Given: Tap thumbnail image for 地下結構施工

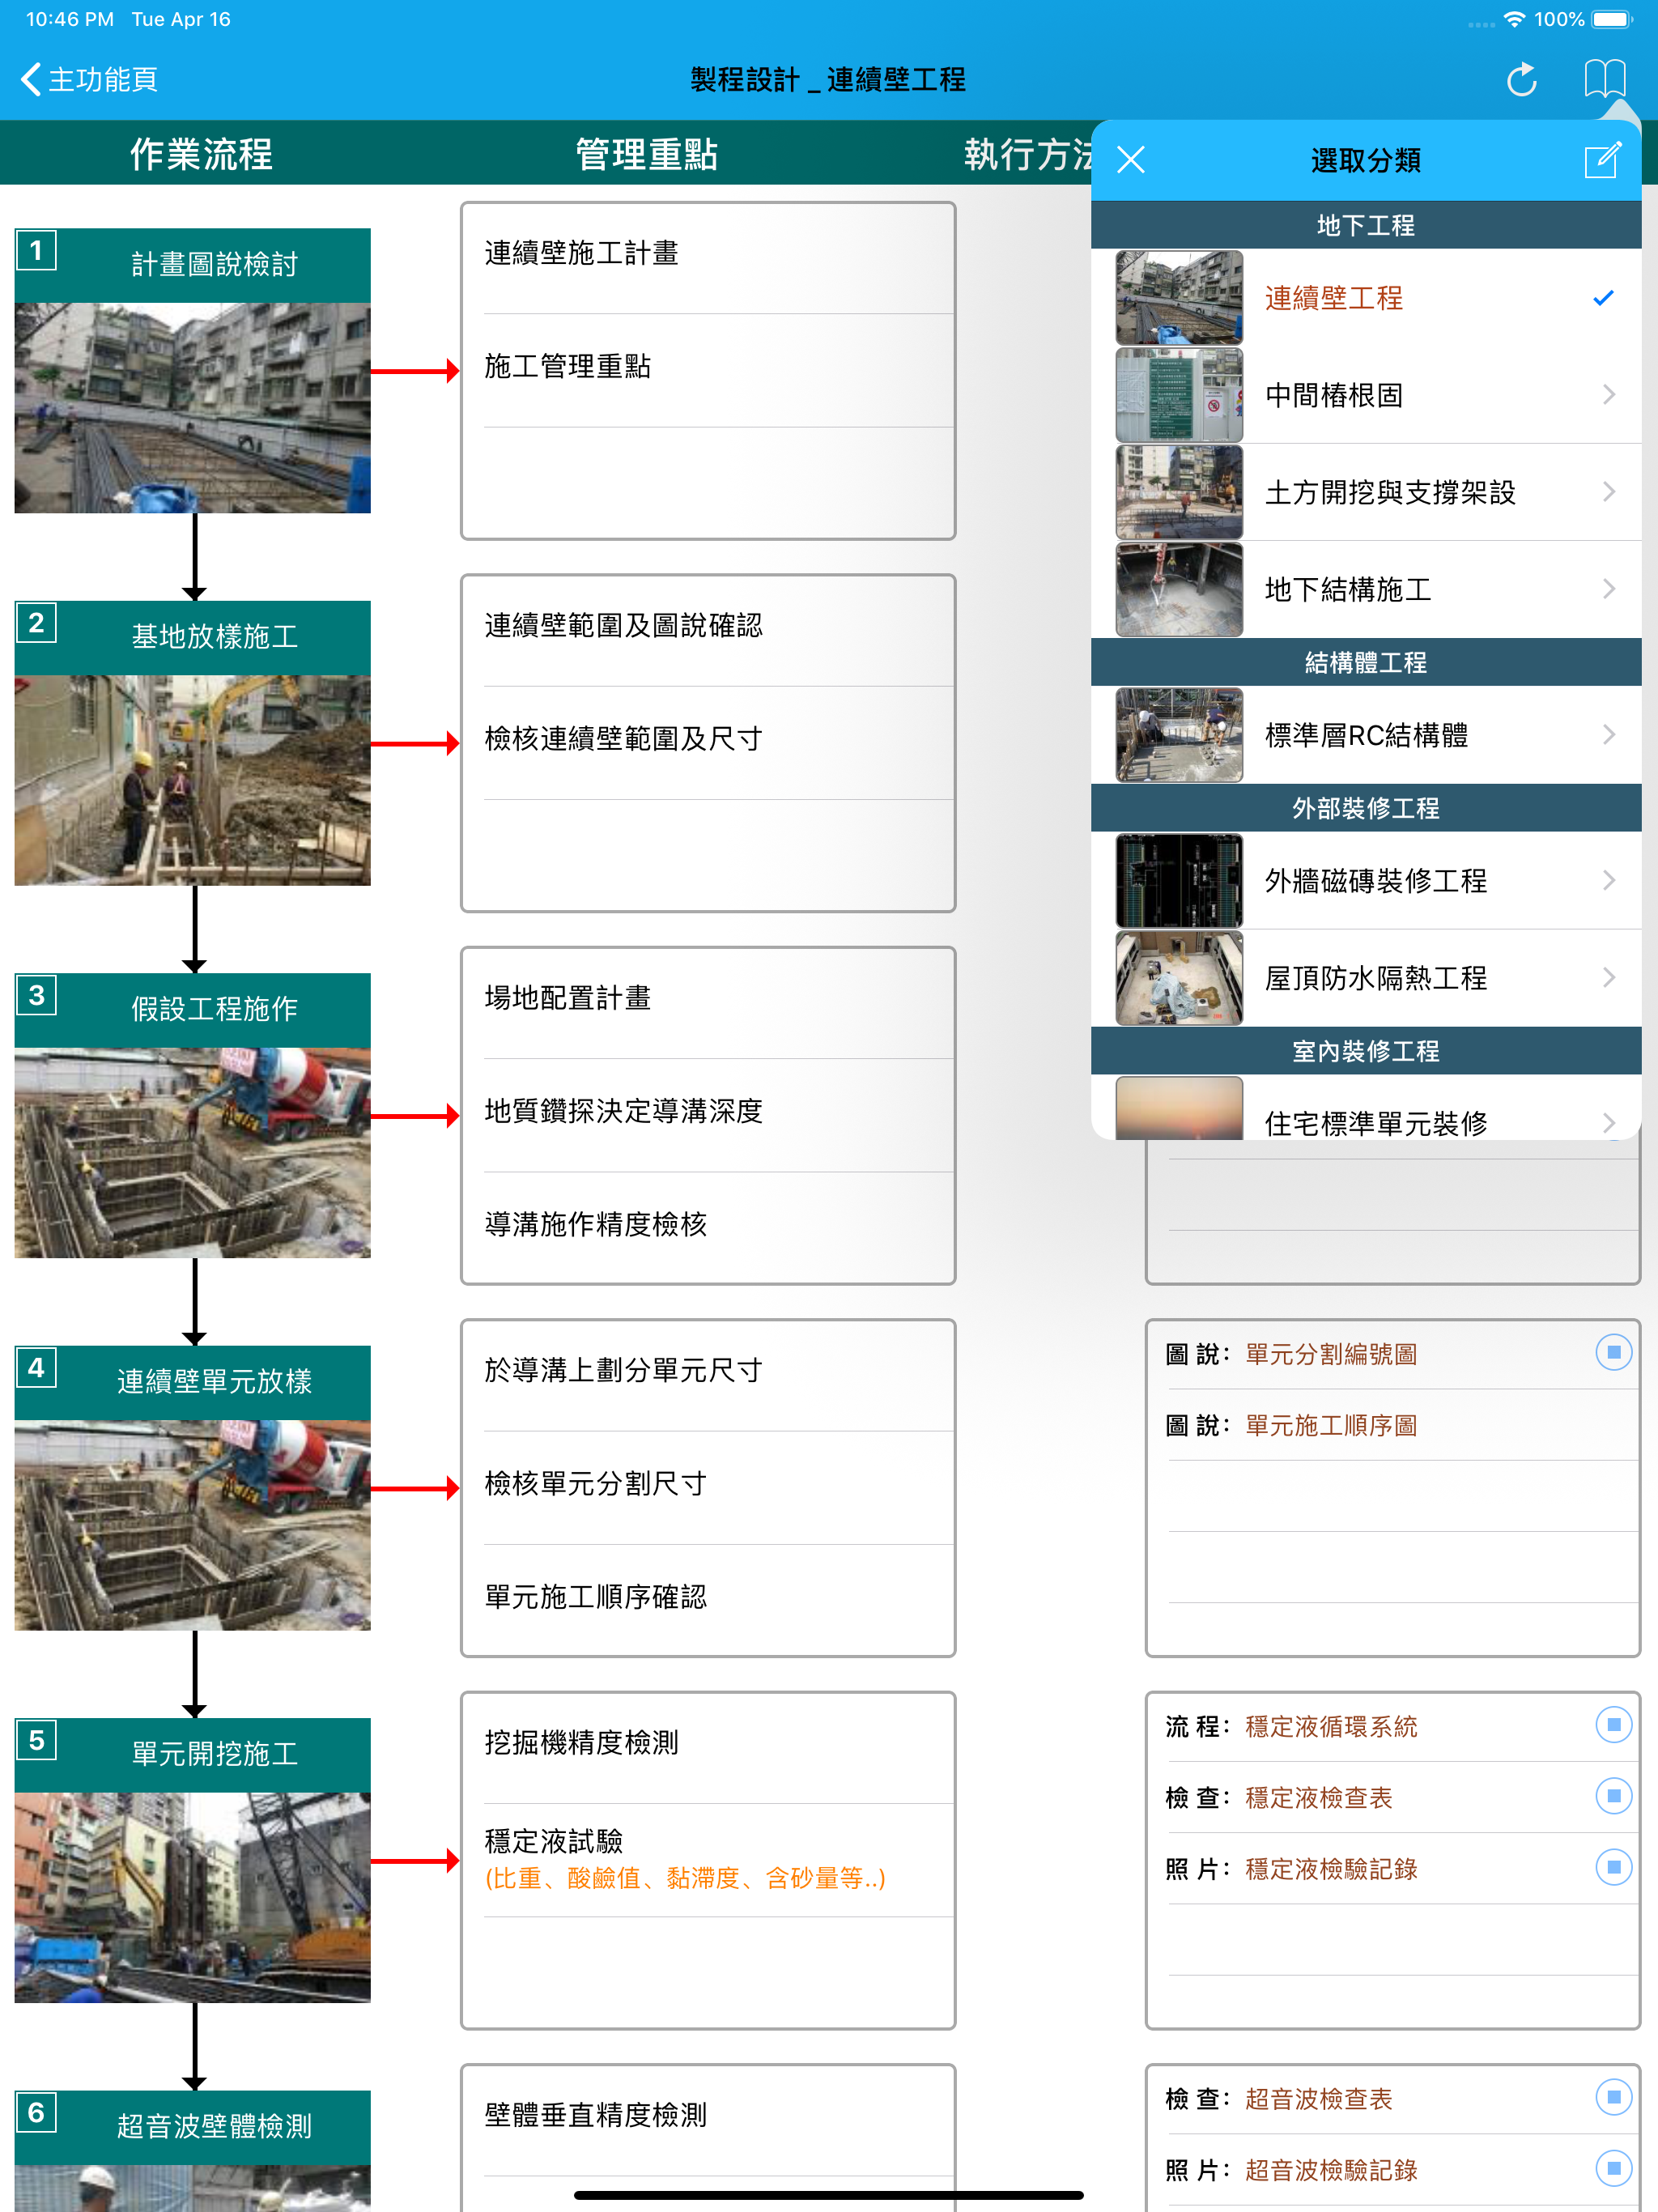Looking at the screenshot, I should (x=1179, y=589).
